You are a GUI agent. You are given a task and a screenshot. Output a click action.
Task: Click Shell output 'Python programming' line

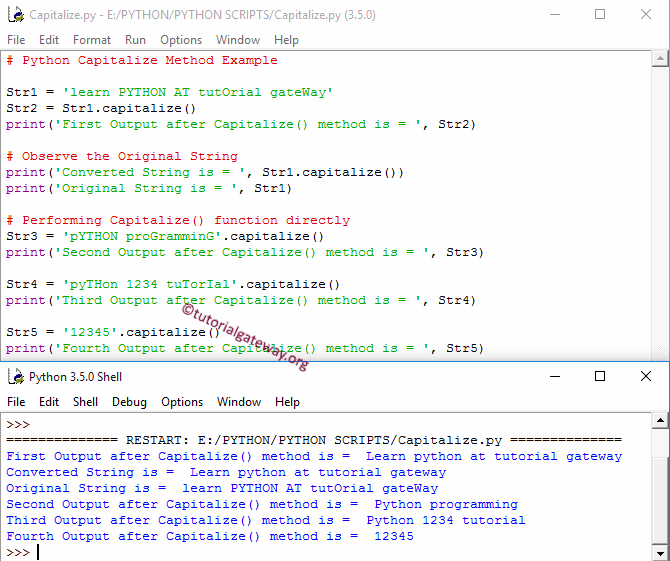pos(262,504)
